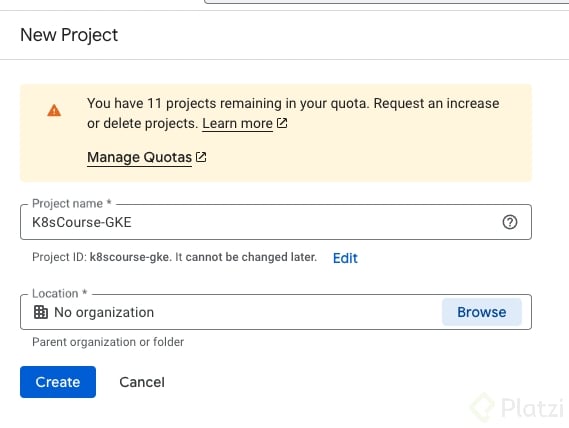Click the organization building icon
569x428 pixels.
click(x=41, y=312)
